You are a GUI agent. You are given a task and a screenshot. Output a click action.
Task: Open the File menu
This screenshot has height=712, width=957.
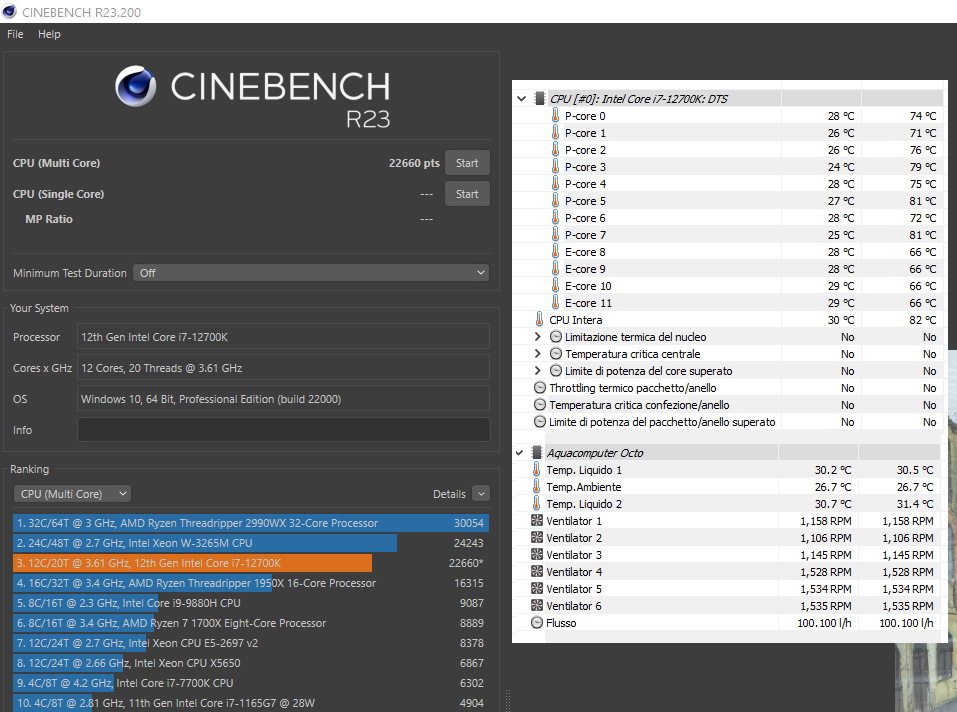point(15,34)
